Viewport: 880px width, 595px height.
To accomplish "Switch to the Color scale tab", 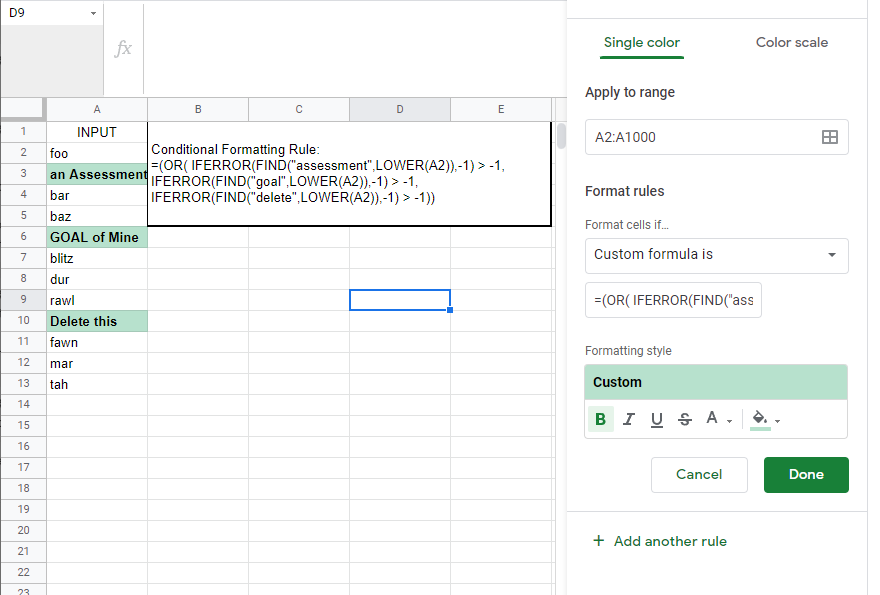I will coord(791,43).
